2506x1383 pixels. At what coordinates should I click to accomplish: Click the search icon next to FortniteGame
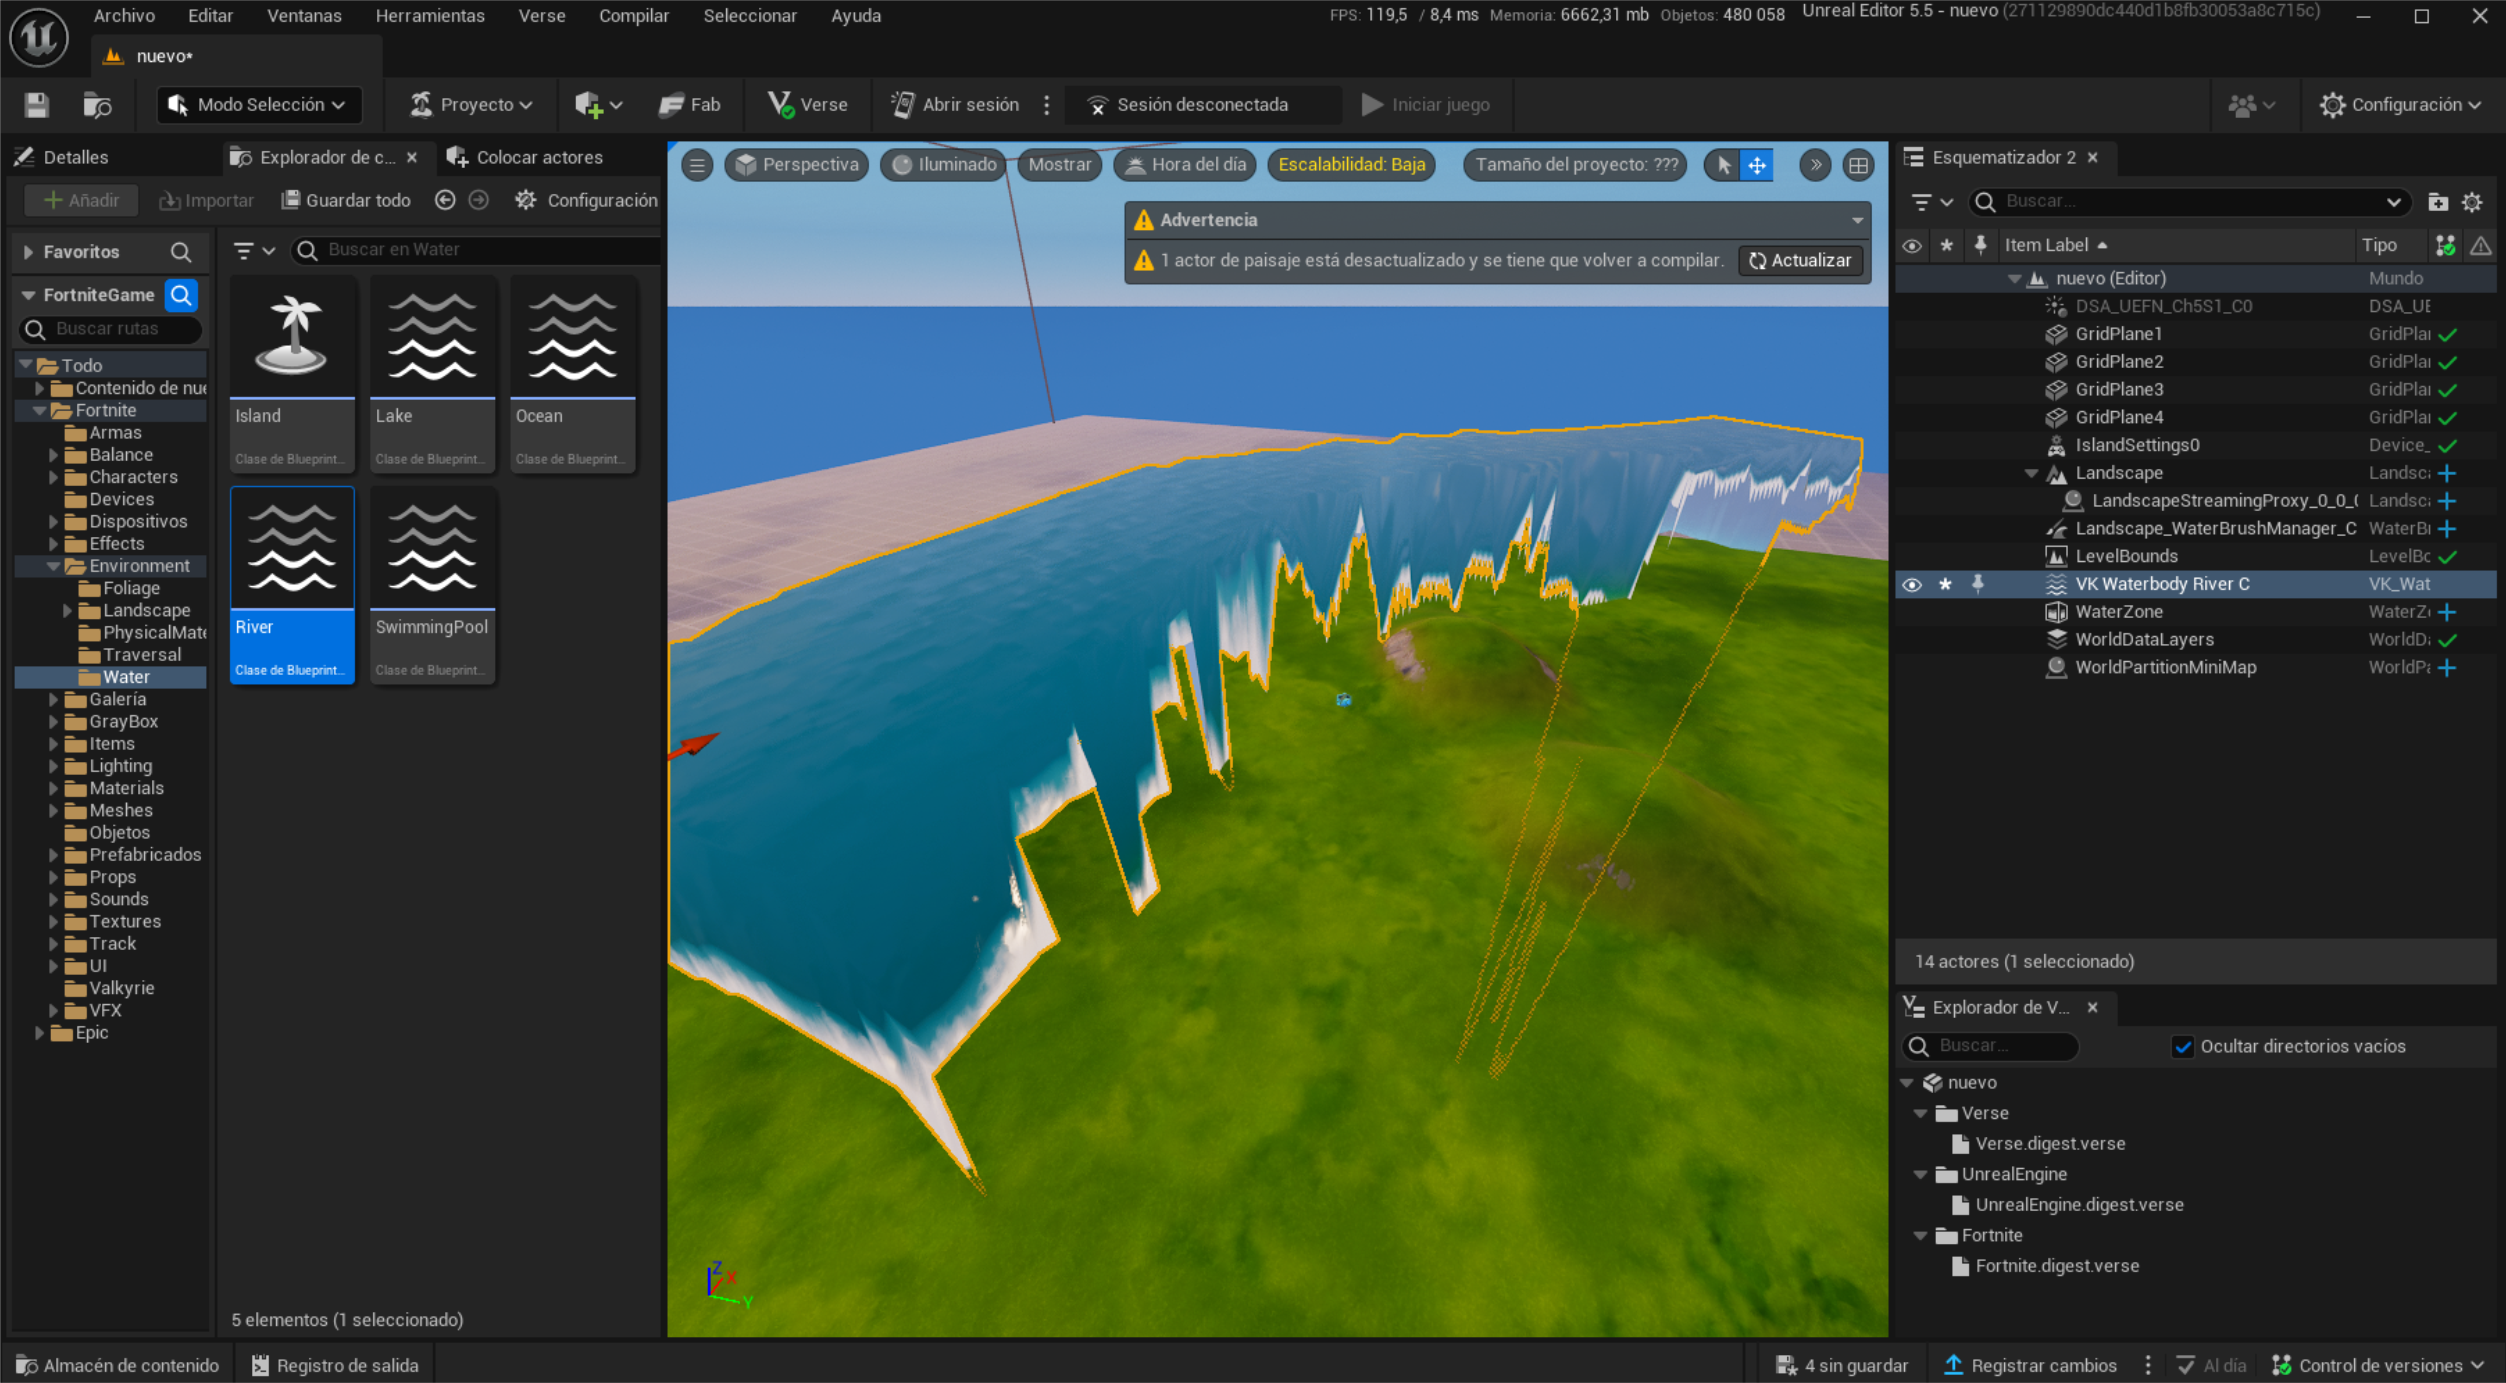(181, 295)
